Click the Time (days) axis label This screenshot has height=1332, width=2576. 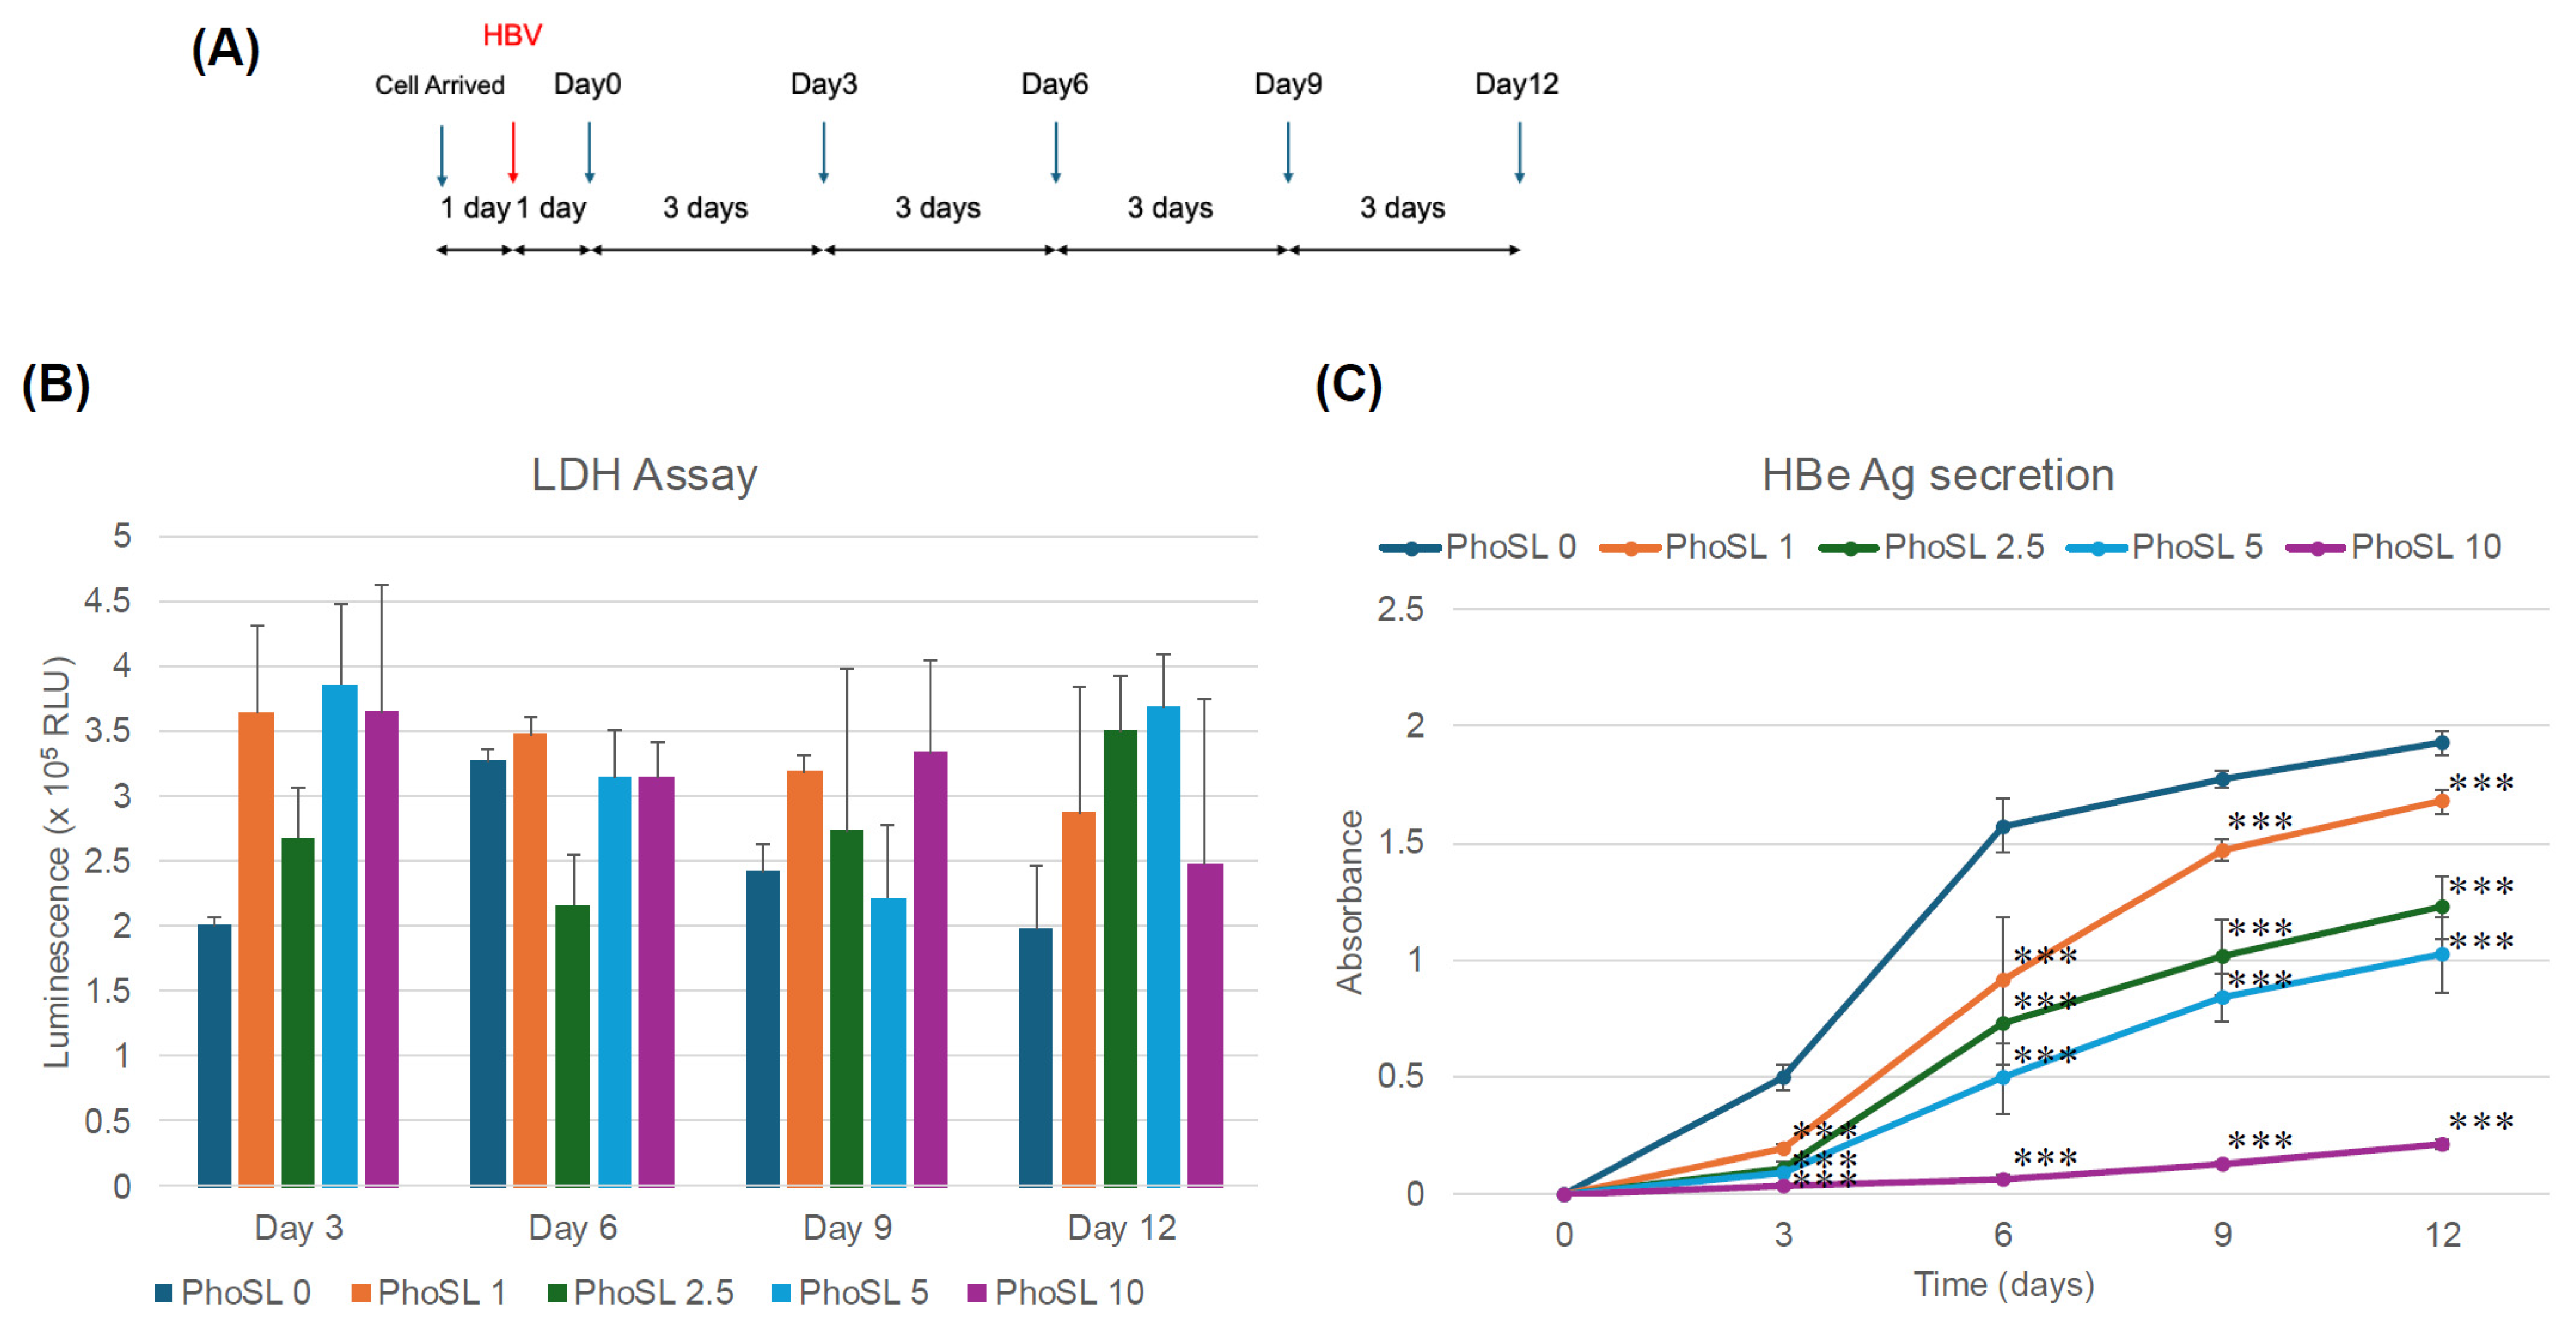pos(2003,1284)
